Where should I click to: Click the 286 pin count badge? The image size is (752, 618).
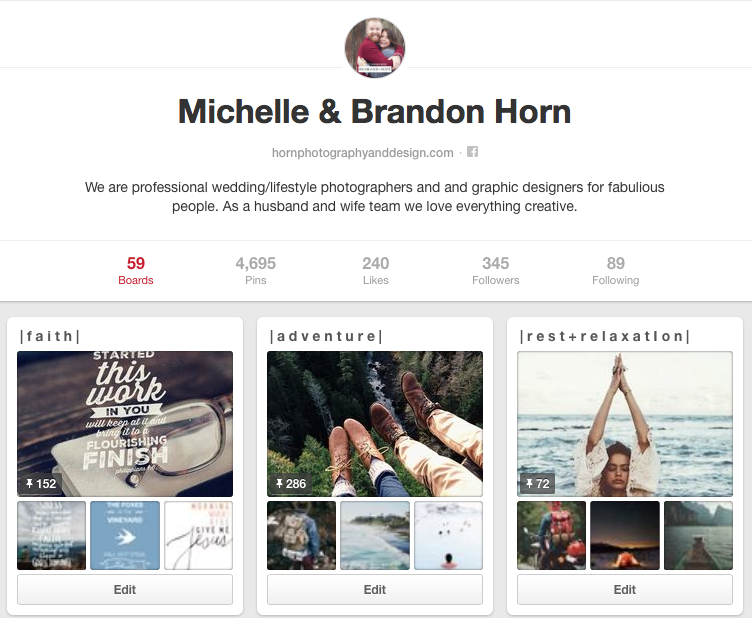tap(292, 484)
